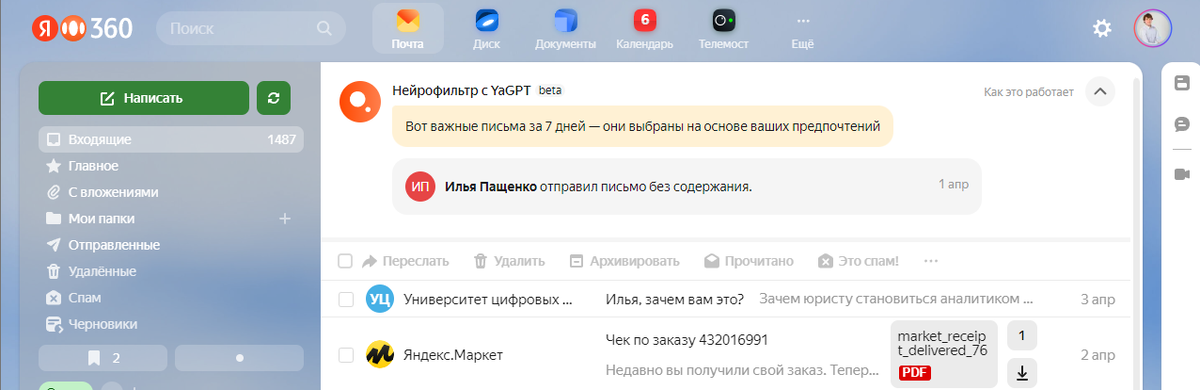Click Удалить in the mail toolbar
Screen dimensions: 1200x390
(x=509, y=261)
